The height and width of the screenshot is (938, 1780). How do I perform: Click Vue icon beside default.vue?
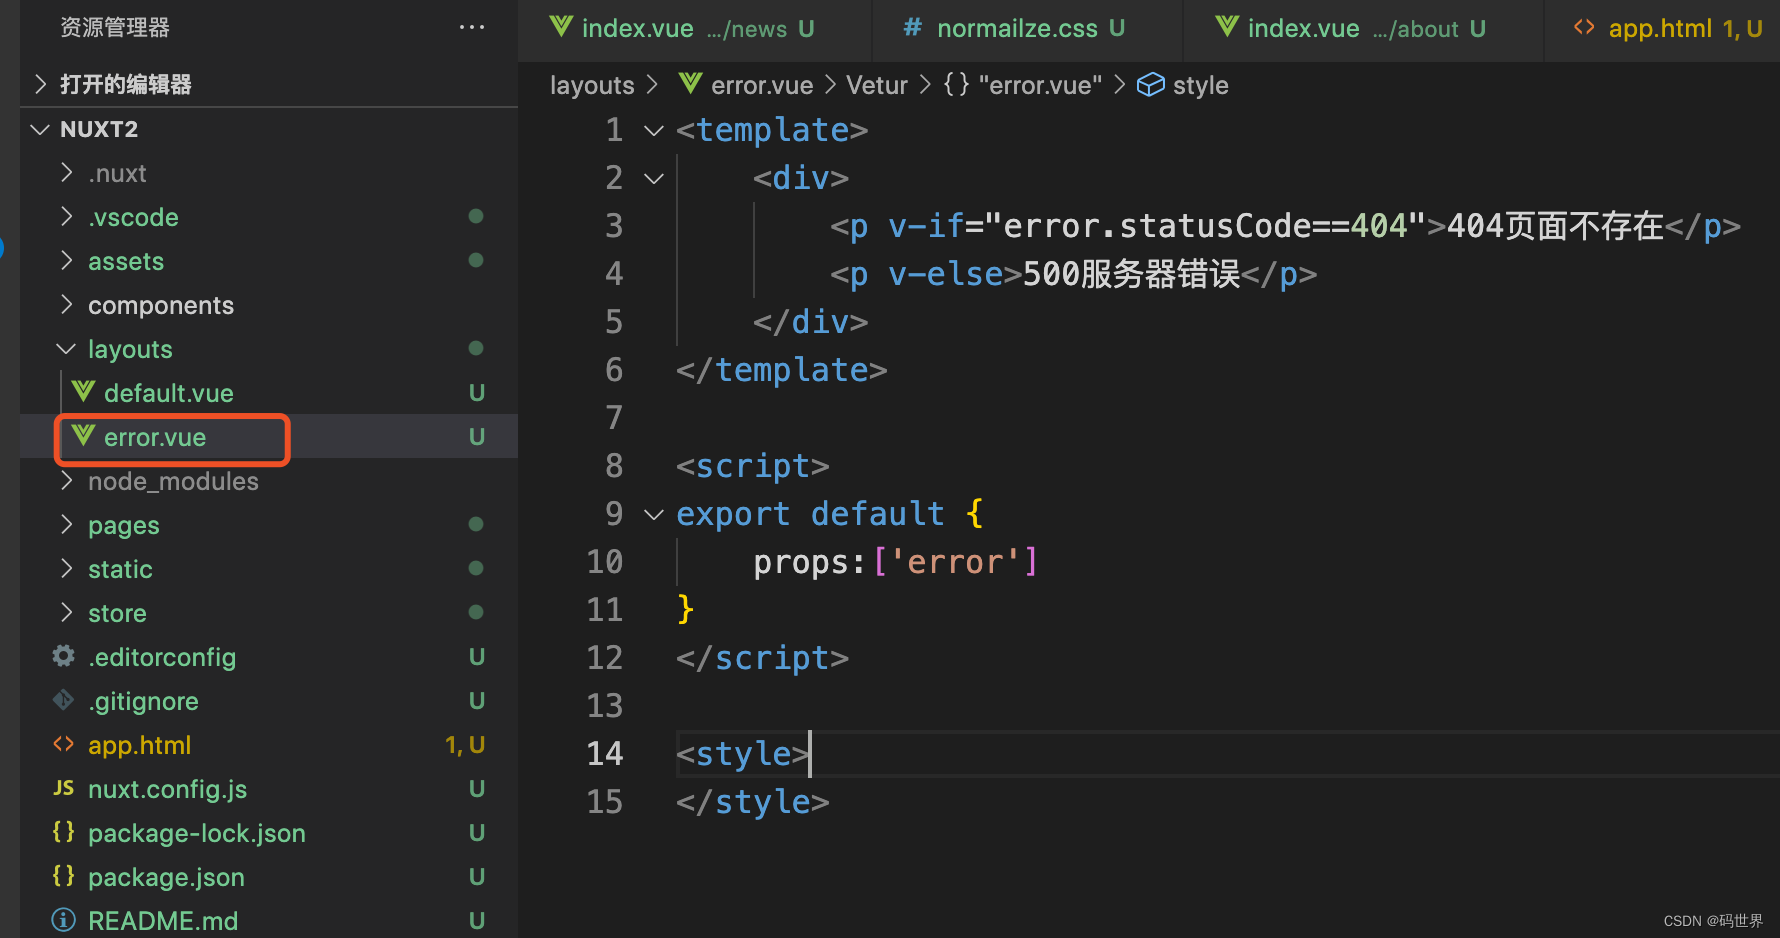point(83,392)
